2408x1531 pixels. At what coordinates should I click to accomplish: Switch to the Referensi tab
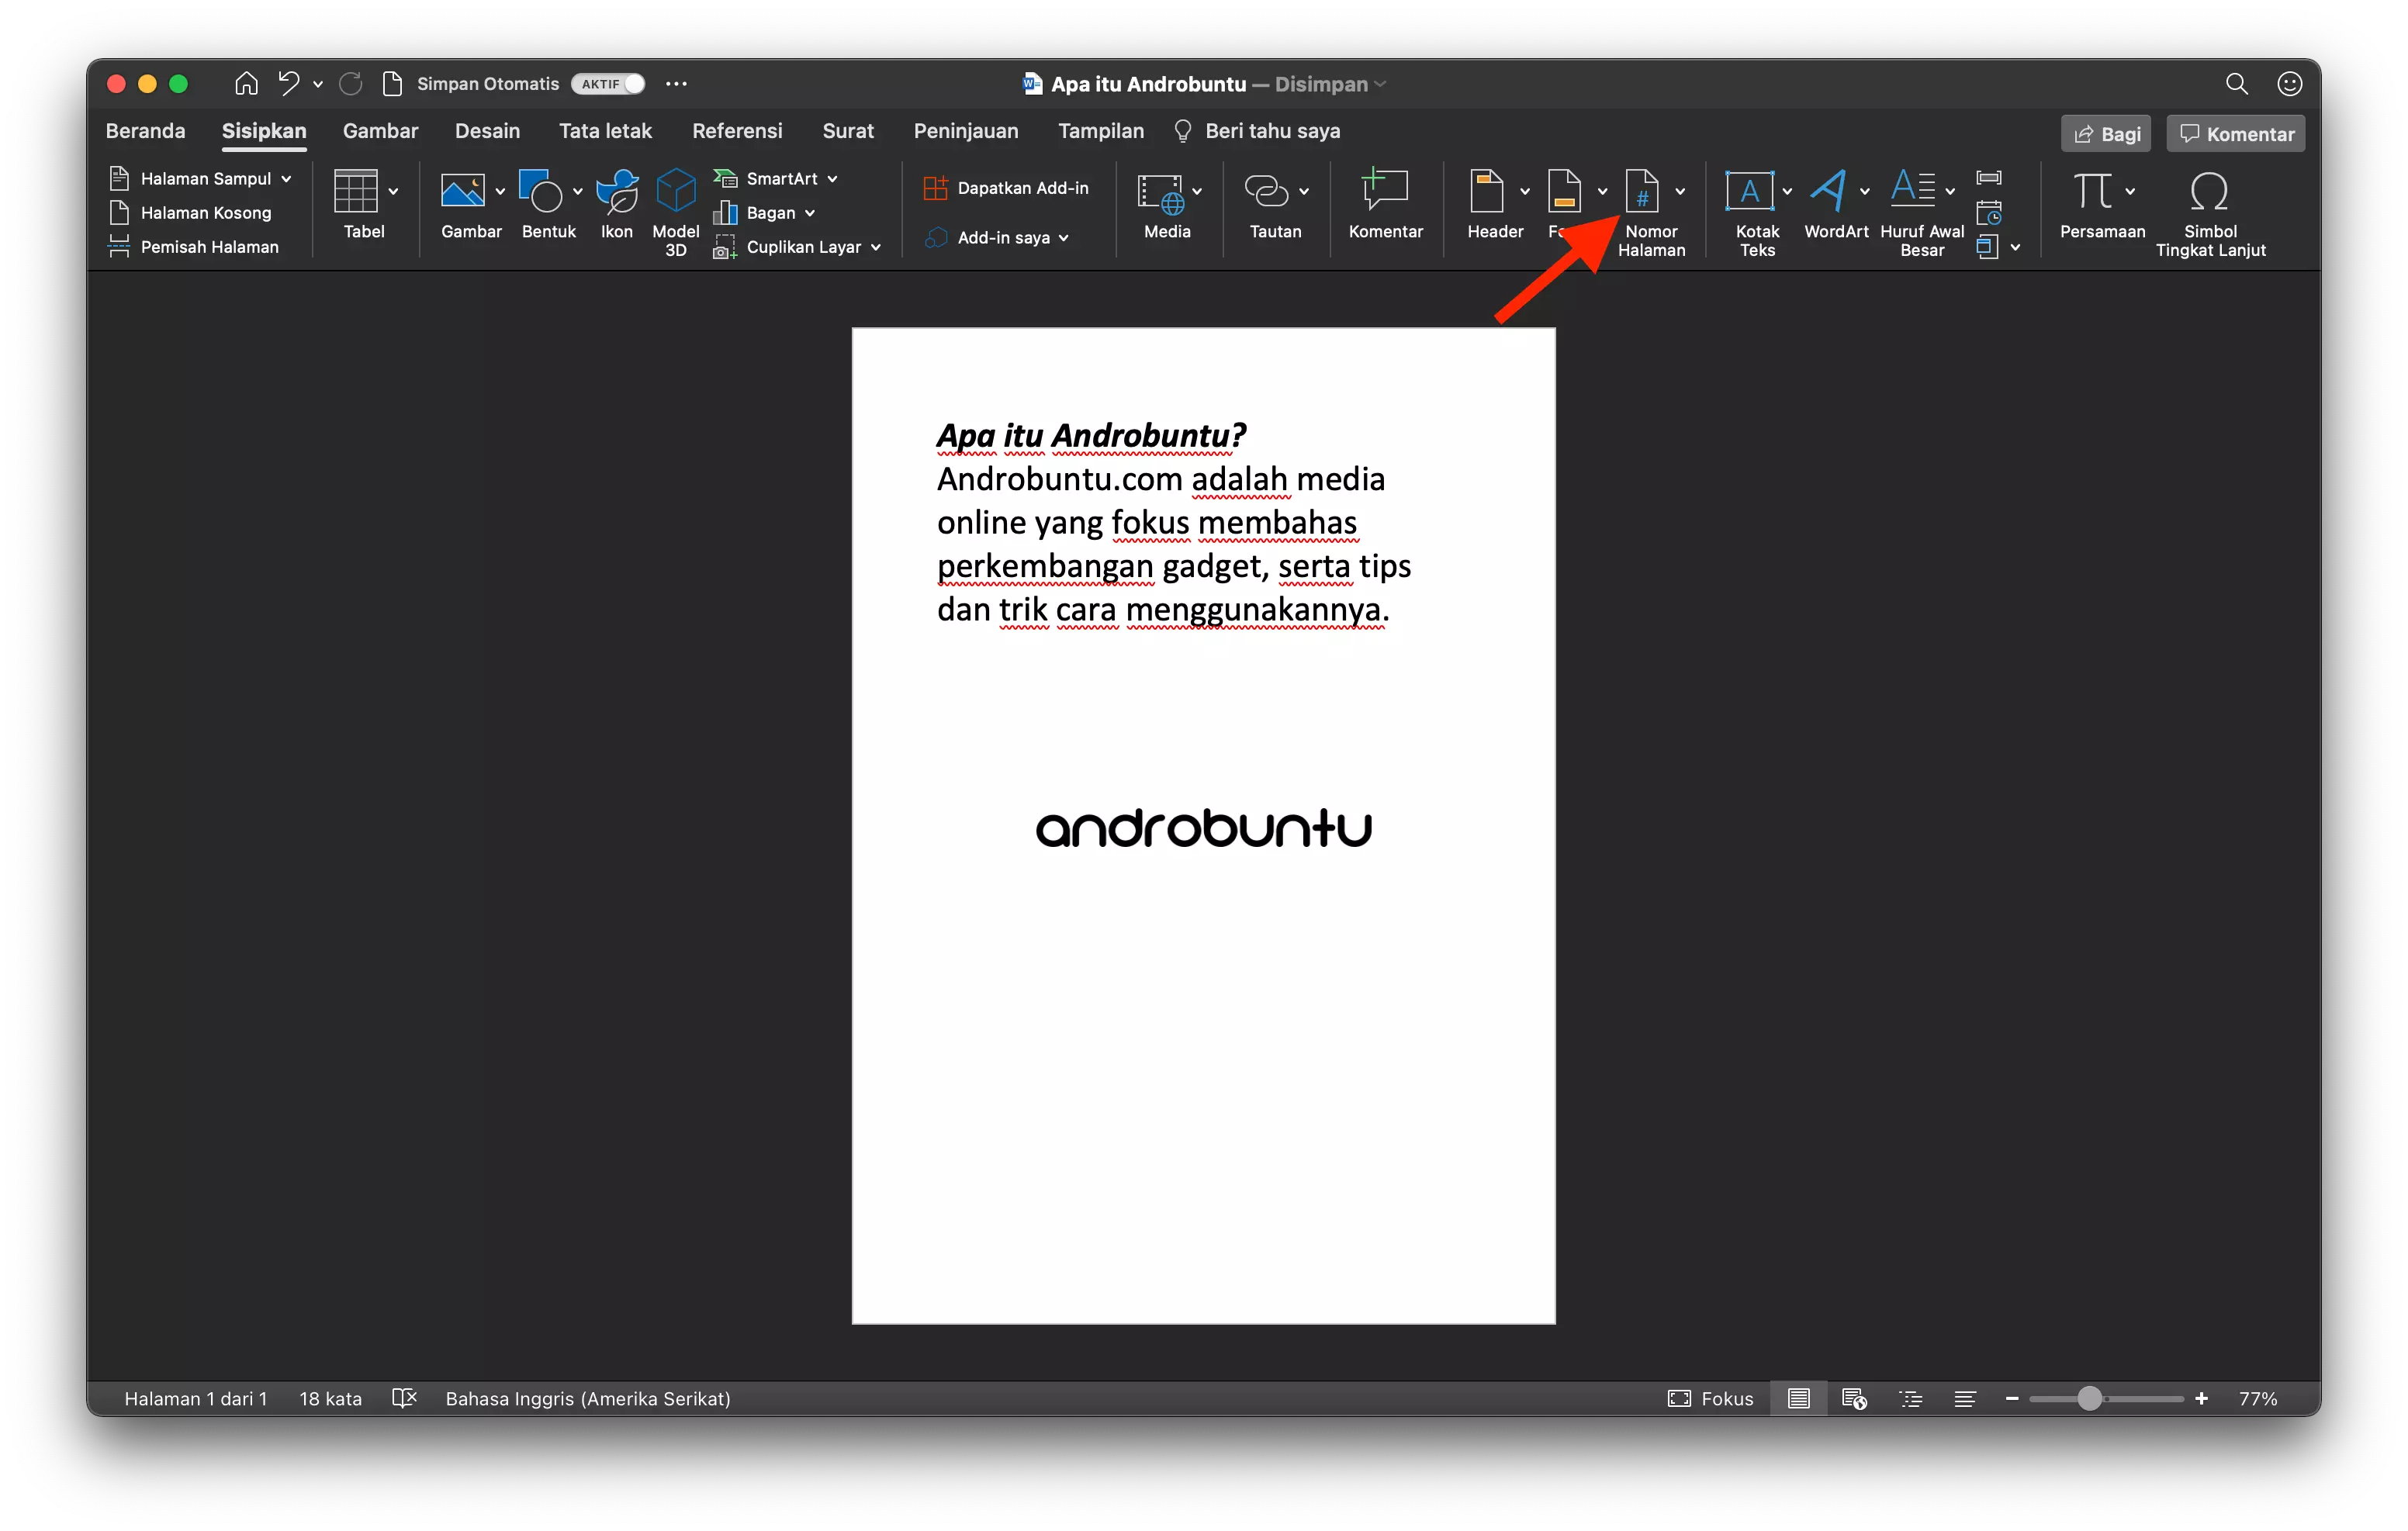[737, 130]
